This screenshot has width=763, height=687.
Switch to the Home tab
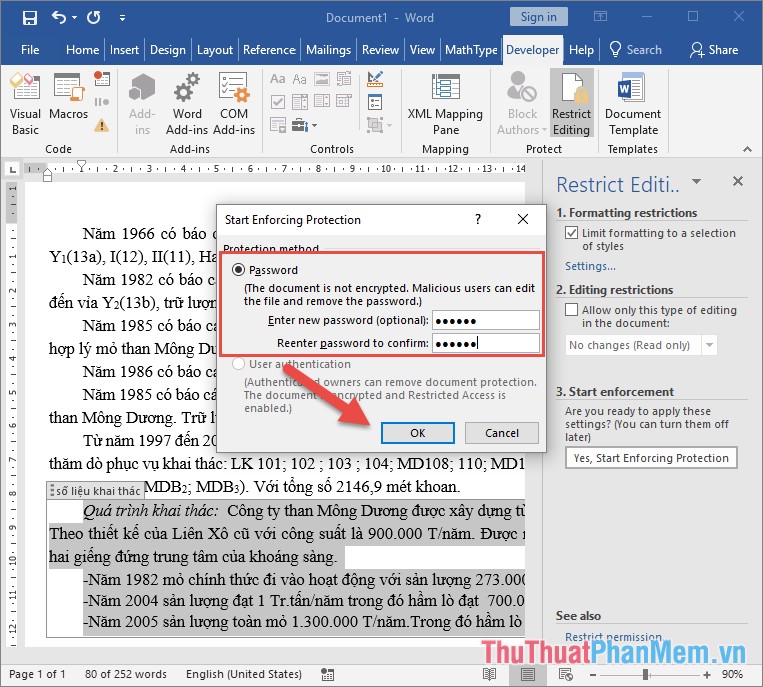(x=82, y=50)
